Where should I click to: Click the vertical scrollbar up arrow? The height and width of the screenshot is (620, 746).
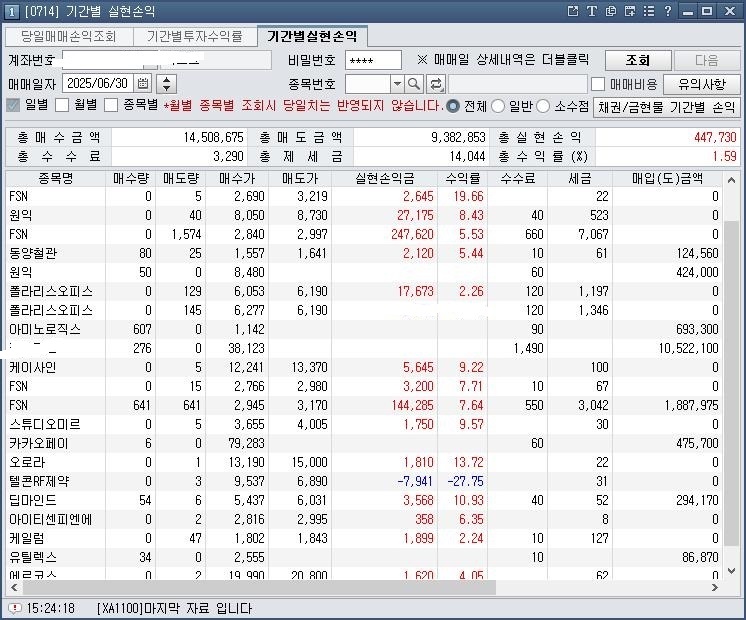pyautogui.click(x=732, y=180)
